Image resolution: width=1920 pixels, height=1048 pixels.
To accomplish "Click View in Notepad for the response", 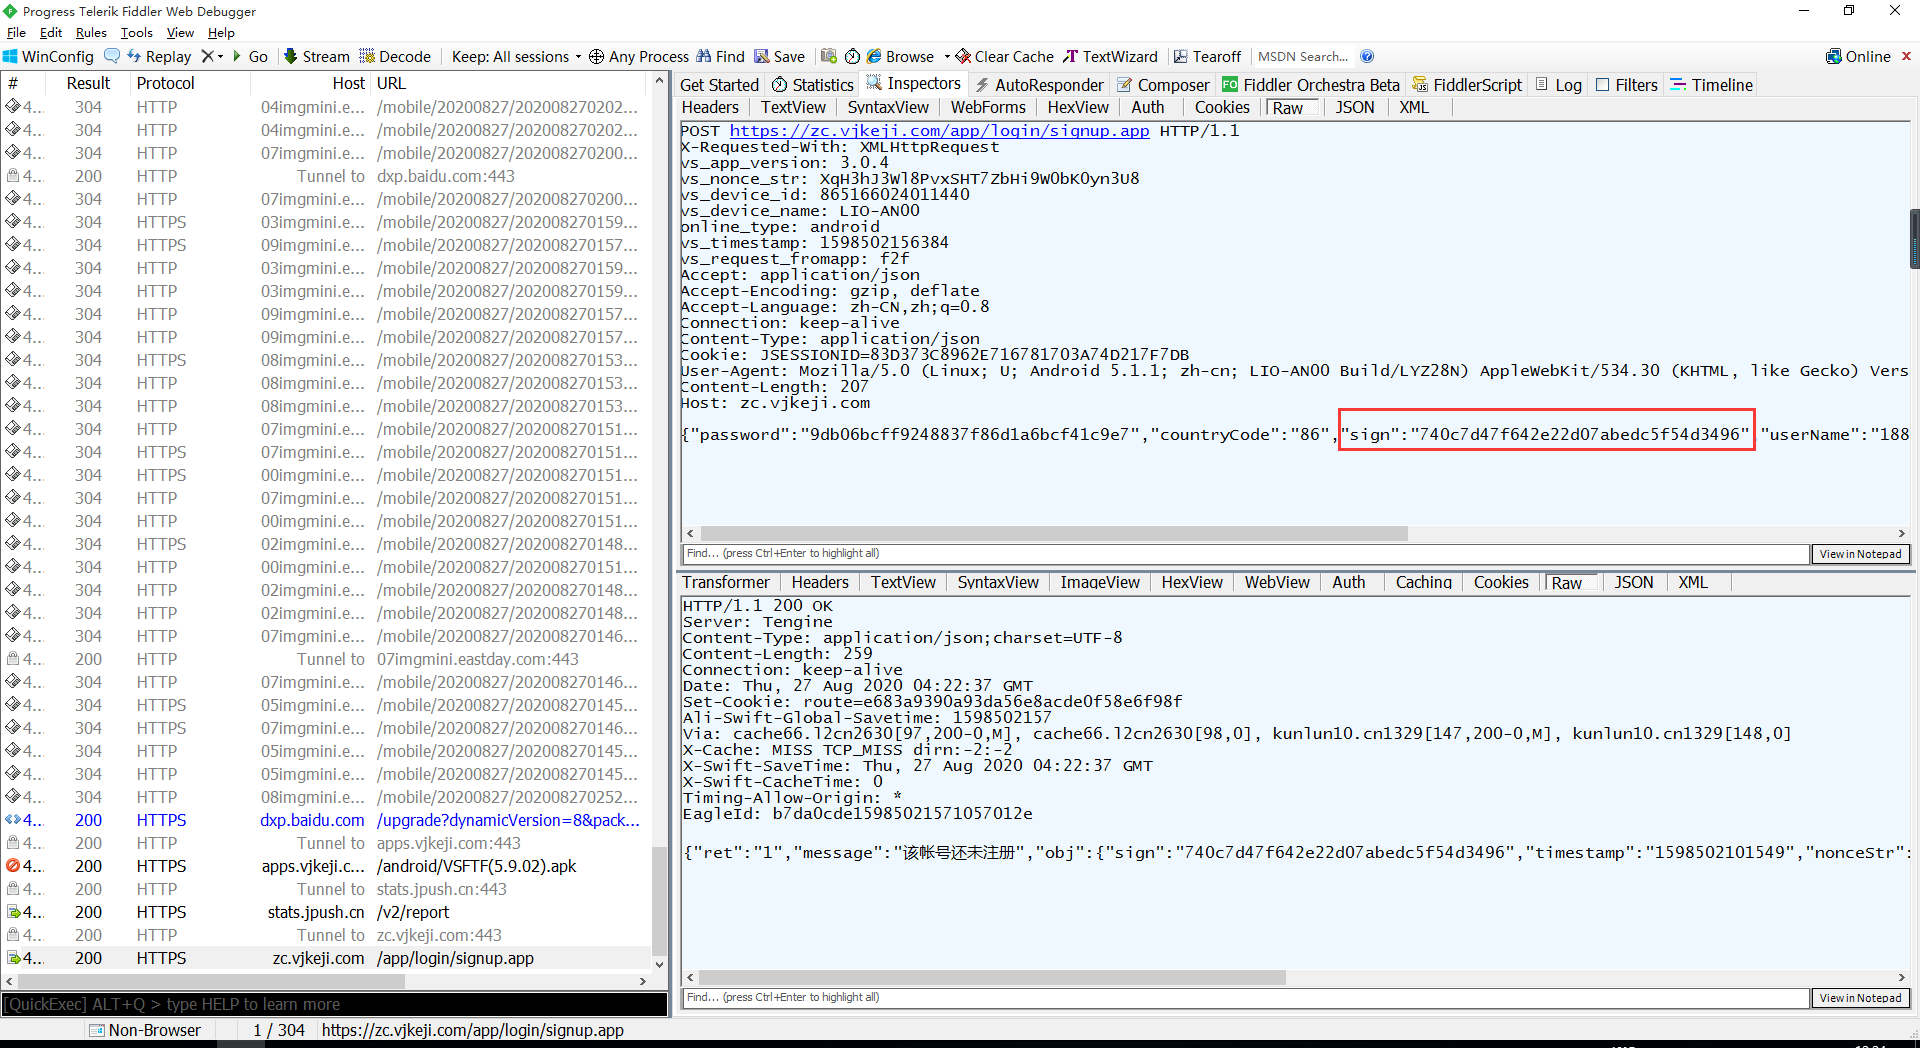I will point(1860,998).
